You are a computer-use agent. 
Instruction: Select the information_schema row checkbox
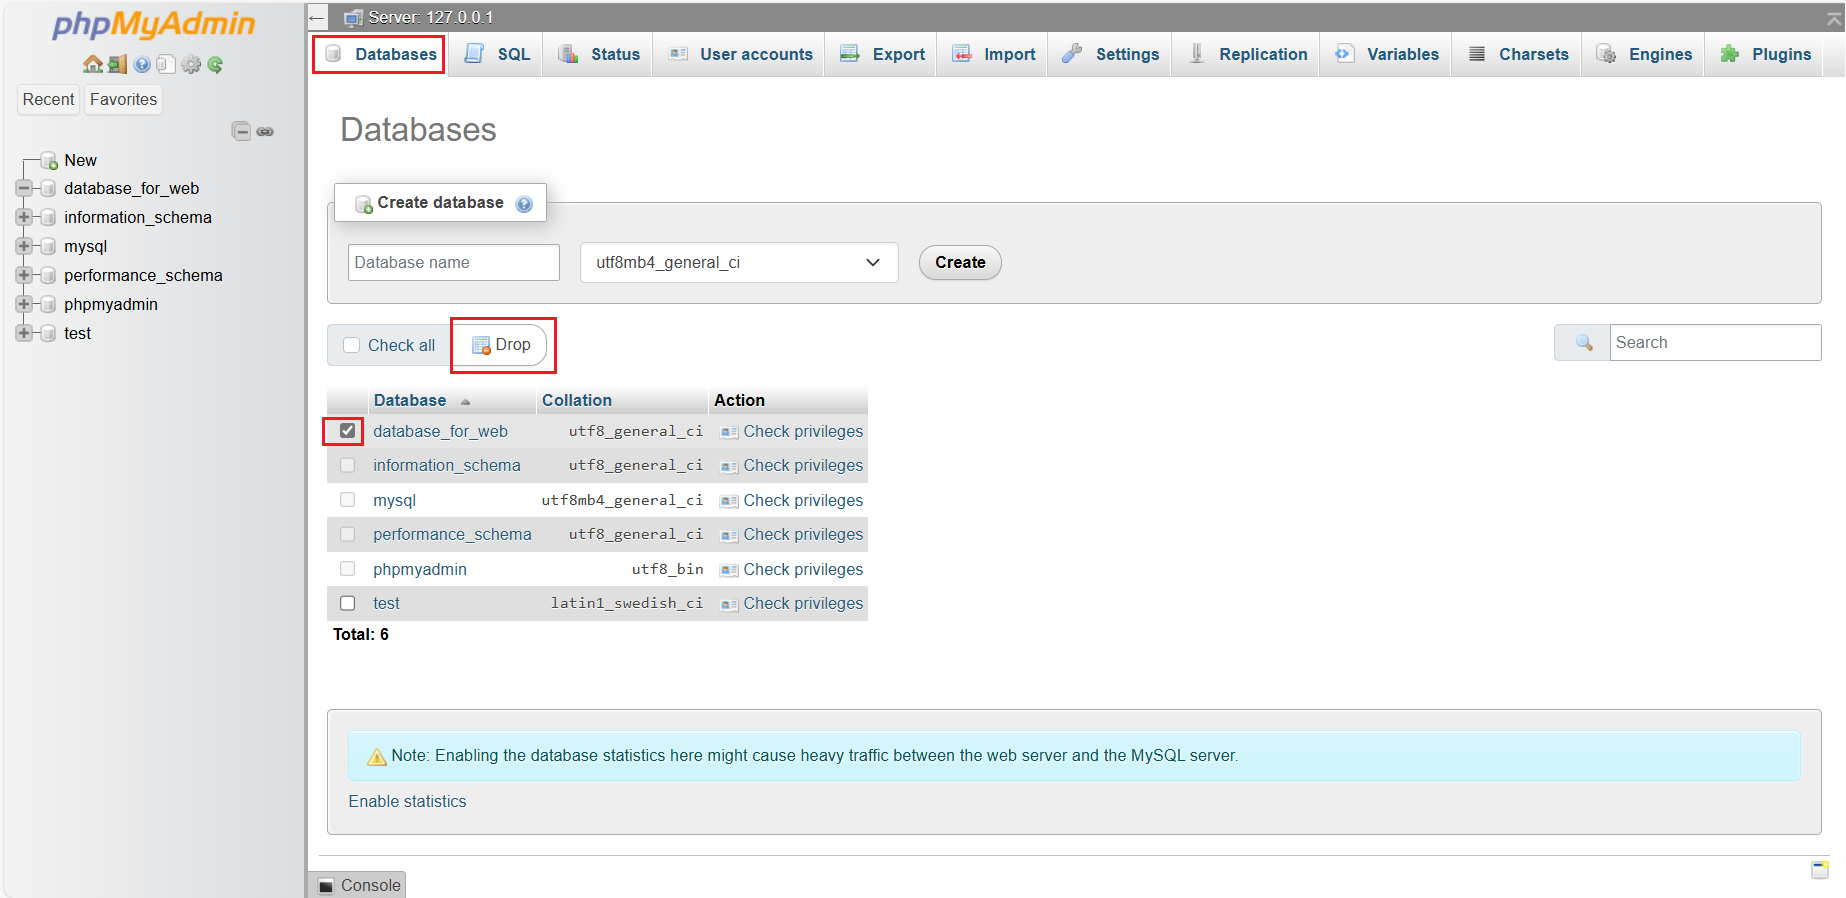(347, 465)
